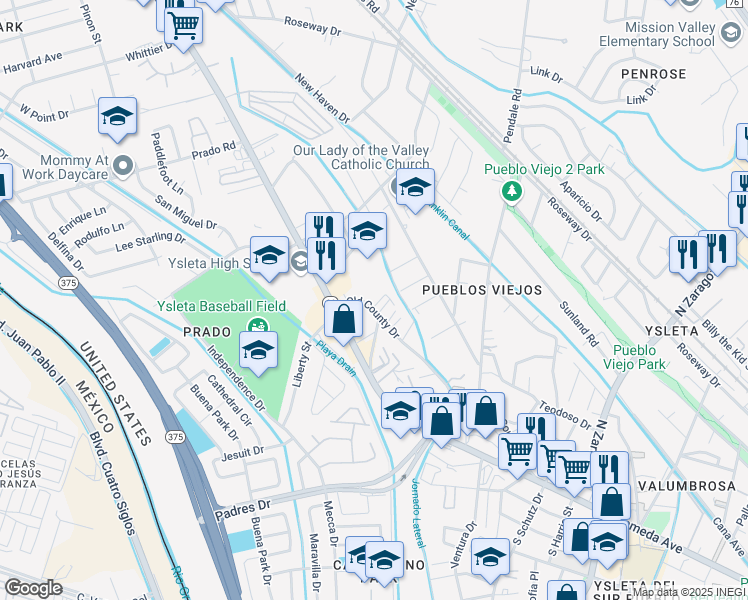This screenshot has height=600, width=748.
Task: Click the Ysleta Baseball Field label
Action: pyautogui.click(x=221, y=306)
